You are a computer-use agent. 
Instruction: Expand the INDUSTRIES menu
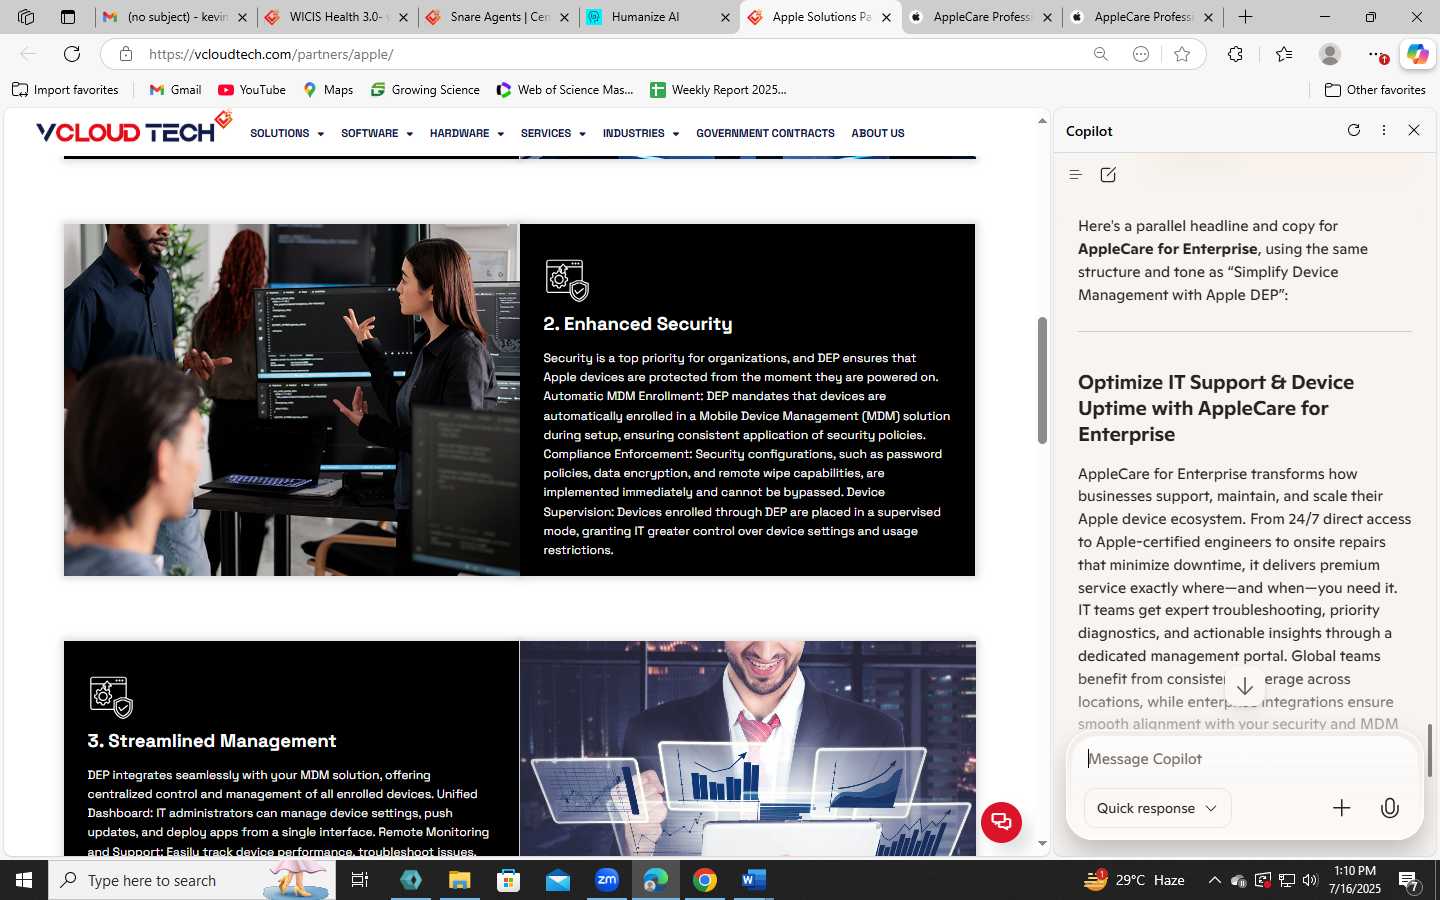tap(641, 133)
